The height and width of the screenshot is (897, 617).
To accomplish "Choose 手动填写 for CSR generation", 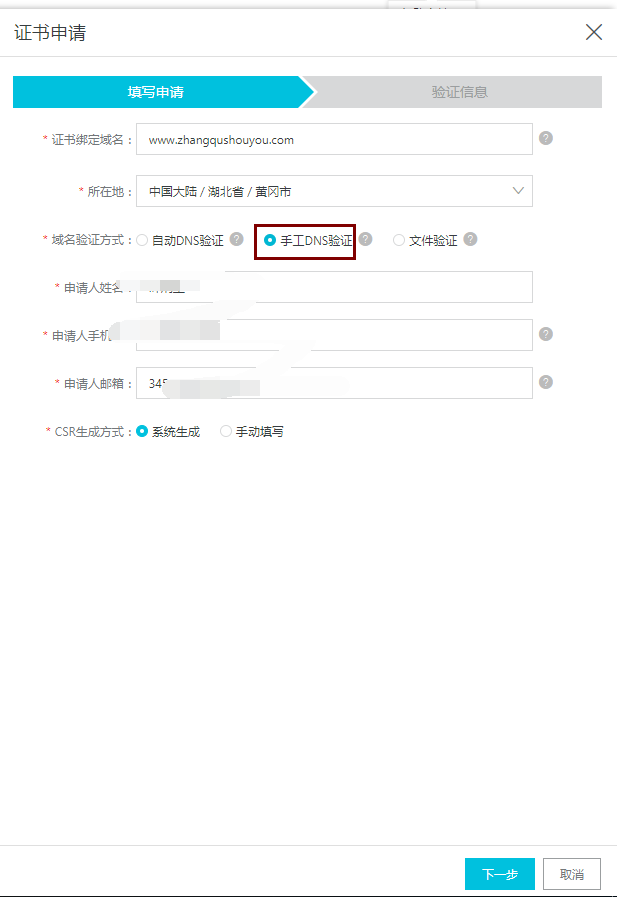I will pyautogui.click(x=226, y=431).
